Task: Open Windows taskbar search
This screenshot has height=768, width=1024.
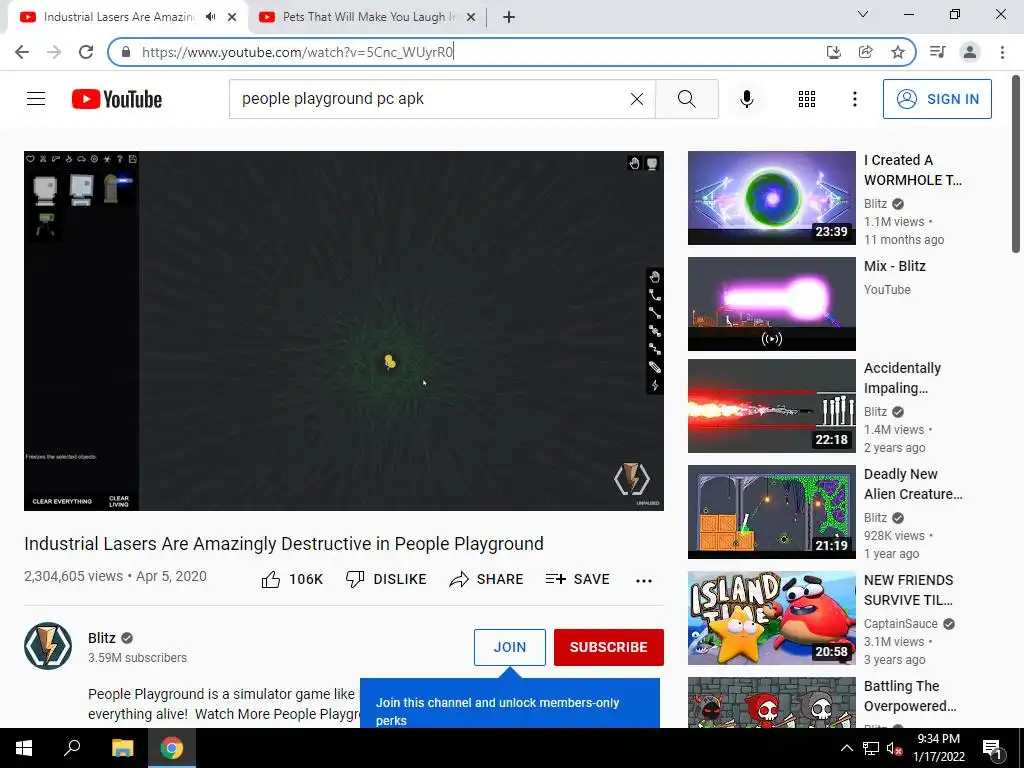Action: point(72,748)
